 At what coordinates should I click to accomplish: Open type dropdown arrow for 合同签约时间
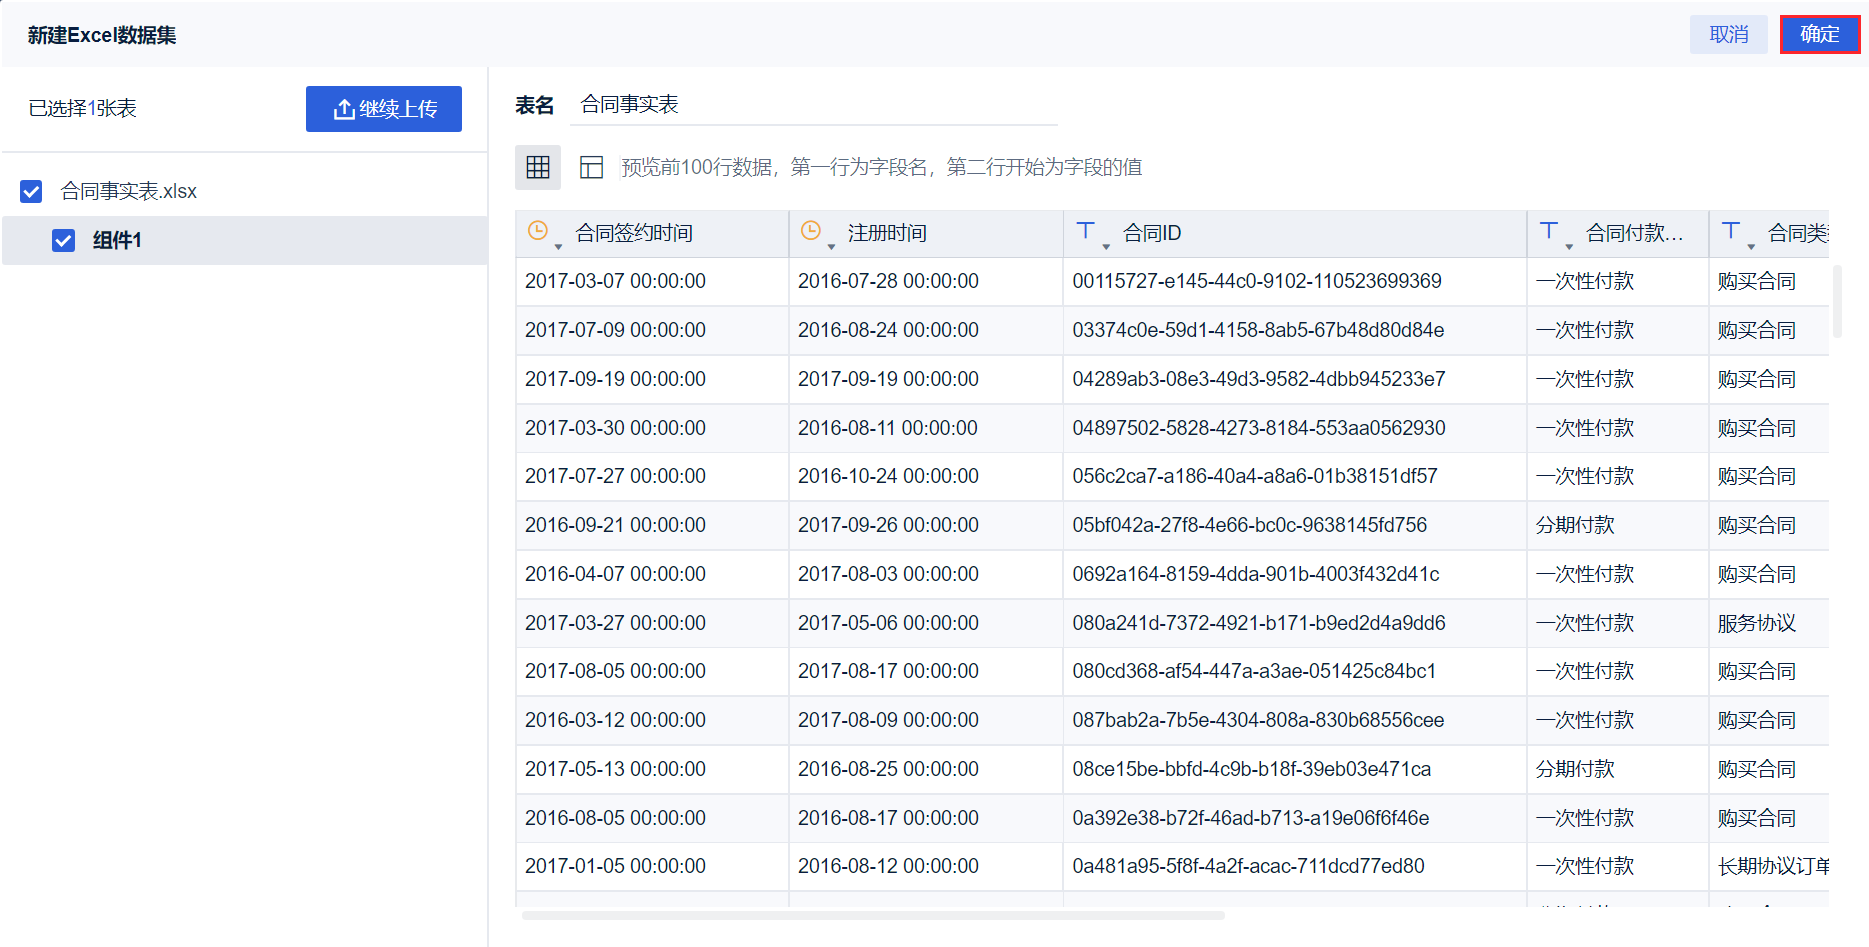click(x=558, y=246)
